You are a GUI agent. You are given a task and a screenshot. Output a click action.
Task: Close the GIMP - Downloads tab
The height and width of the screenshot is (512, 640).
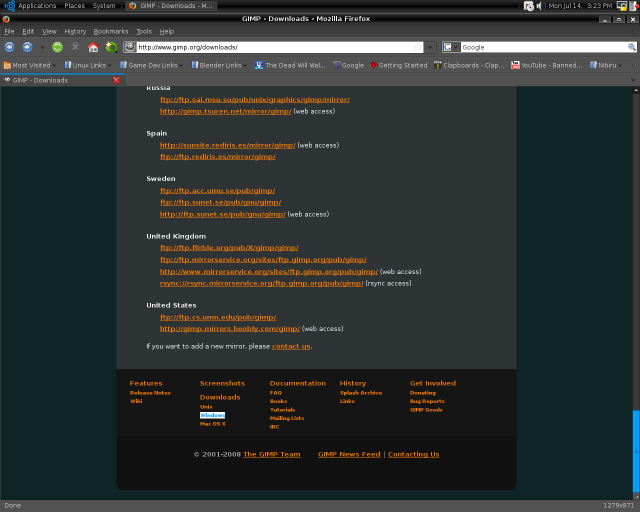click(x=116, y=80)
